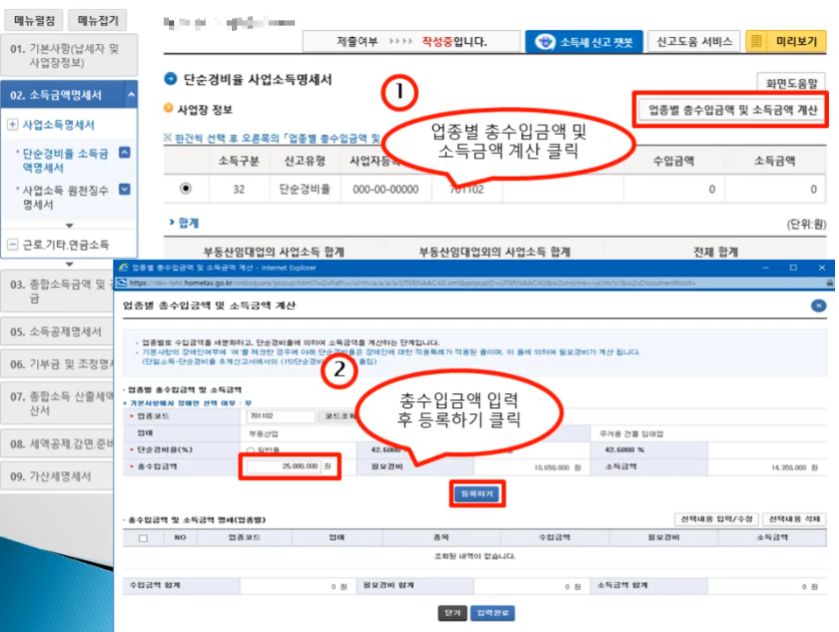Click the 메뉴펼침 button
Screen dimensions: 839x632
[34, 20]
